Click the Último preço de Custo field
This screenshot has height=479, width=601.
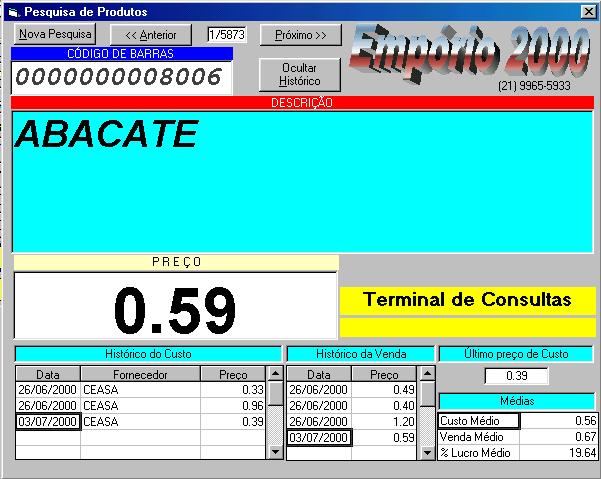pos(516,376)
